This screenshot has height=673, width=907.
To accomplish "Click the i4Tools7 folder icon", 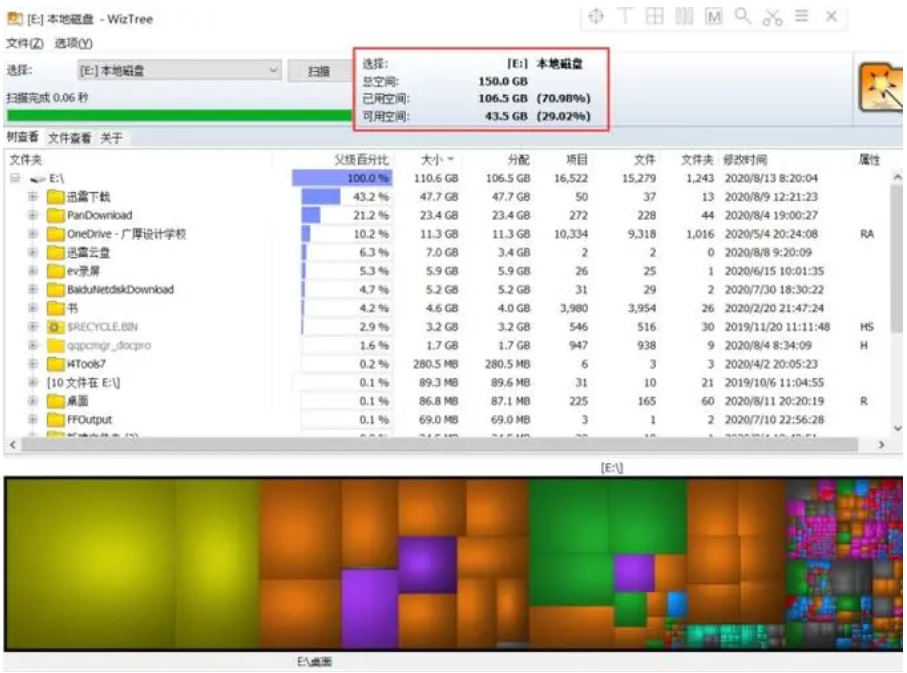I will point(56,364).
